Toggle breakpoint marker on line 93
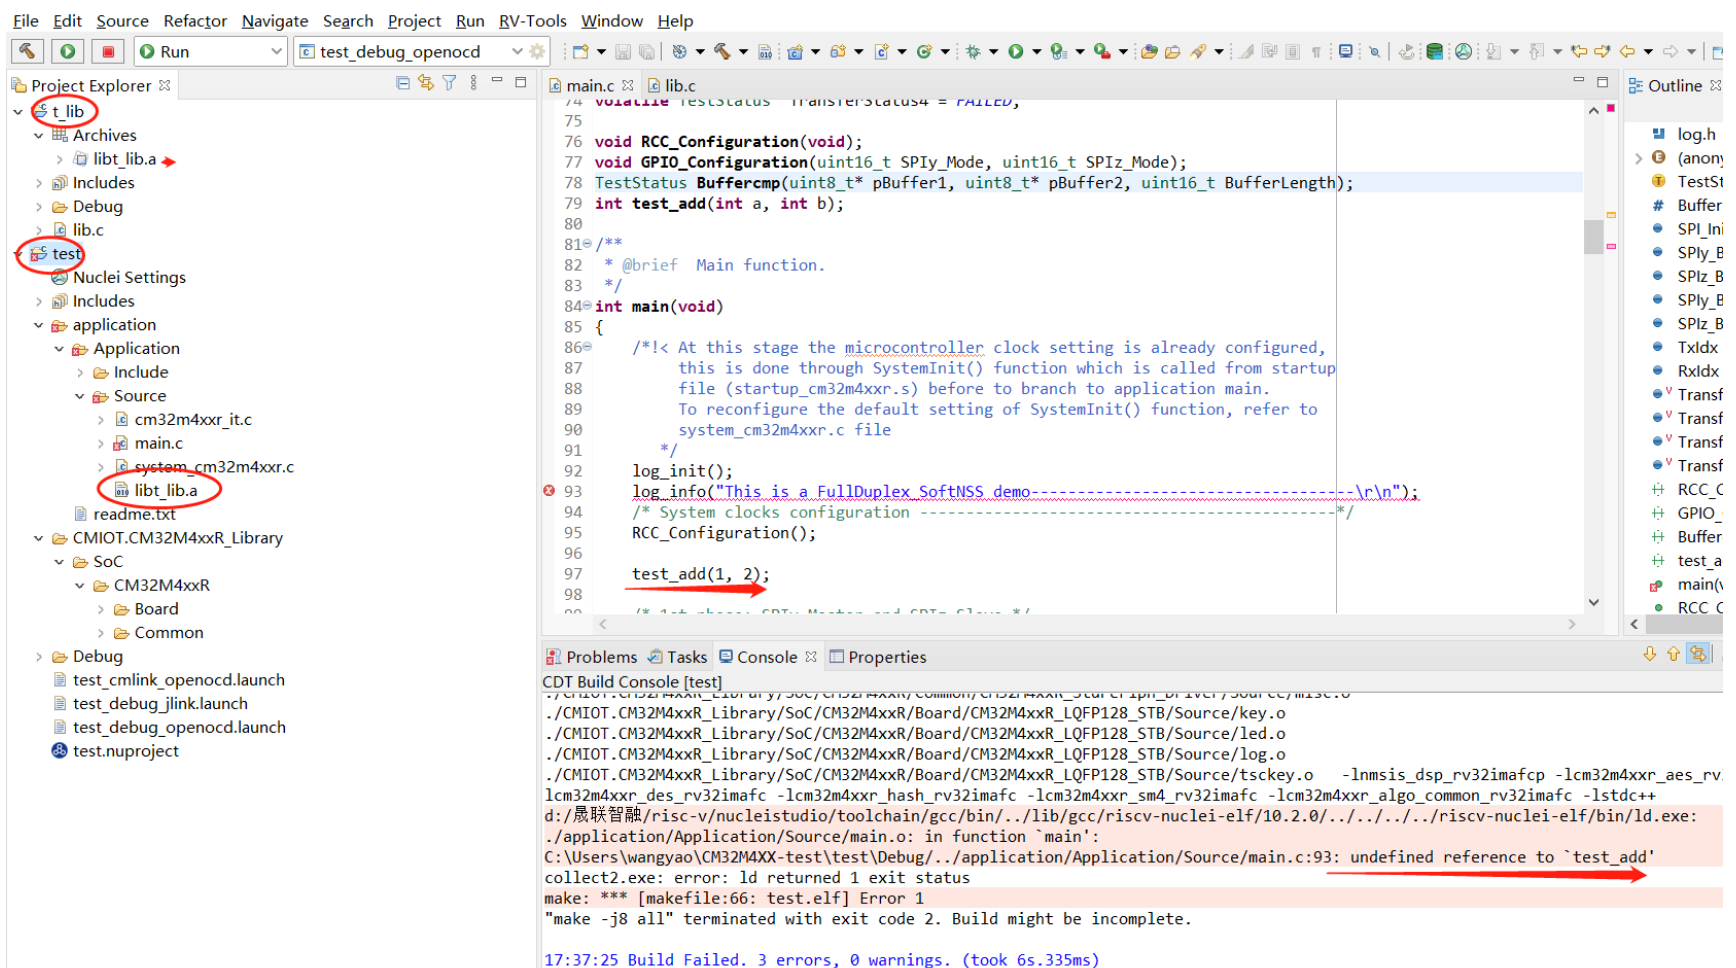The width and height of the screenshot is (1736, 968). pyautogui.click(x=549, y=491)
